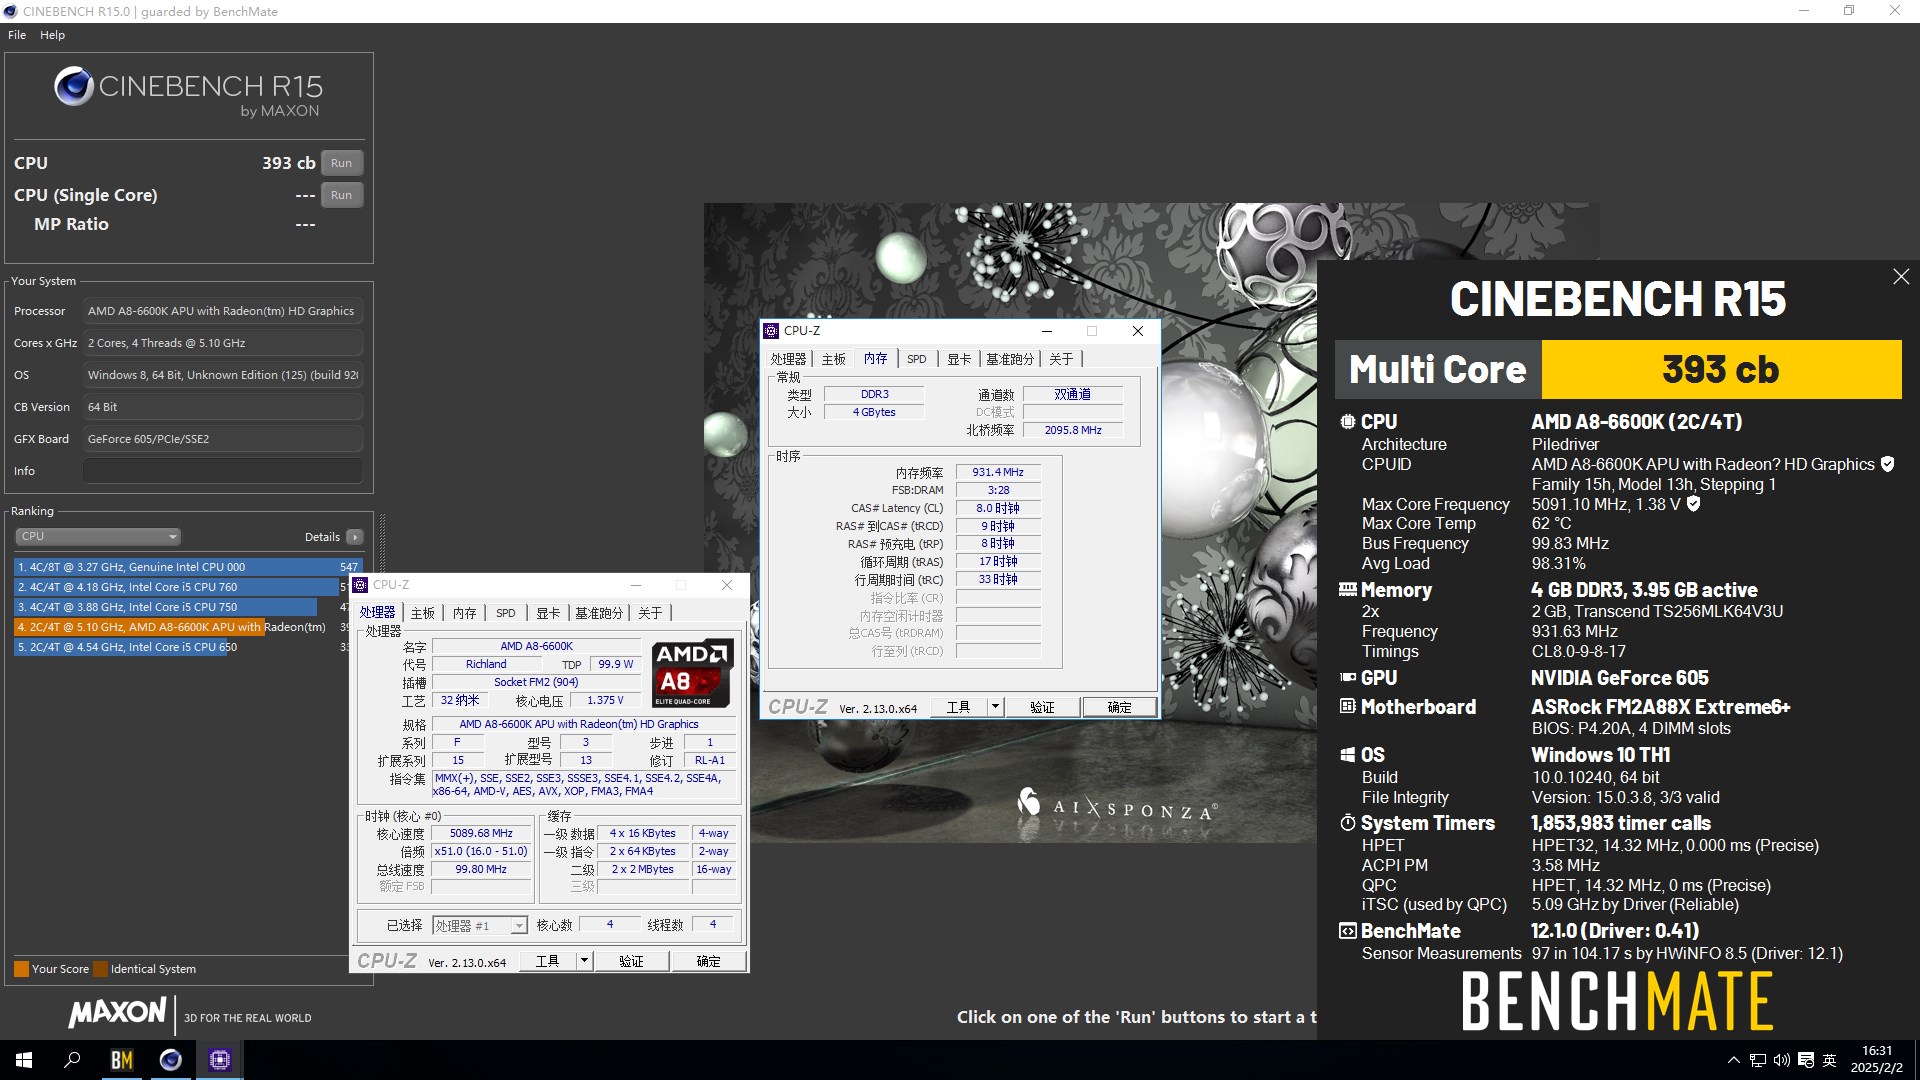Click 验证 button in front CPU-Z window
This screenshot has width=1920, height=1080.
pos(631,961)
